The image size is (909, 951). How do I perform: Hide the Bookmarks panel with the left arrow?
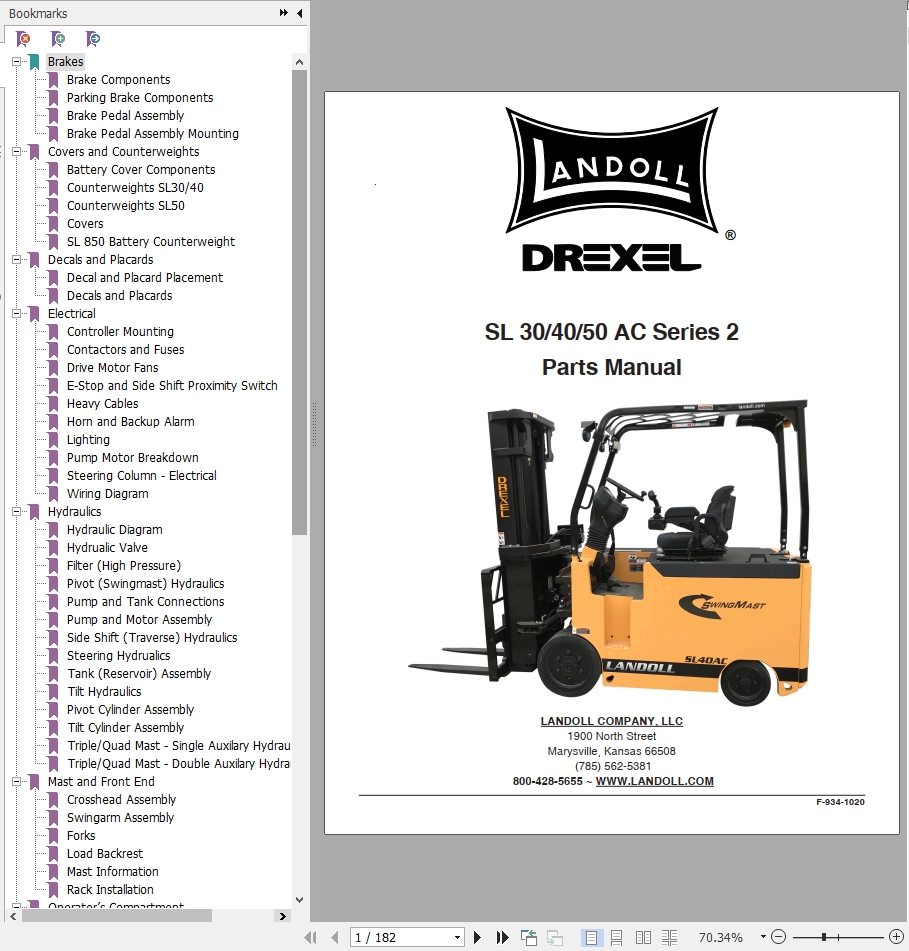click(x=300, y=13)
